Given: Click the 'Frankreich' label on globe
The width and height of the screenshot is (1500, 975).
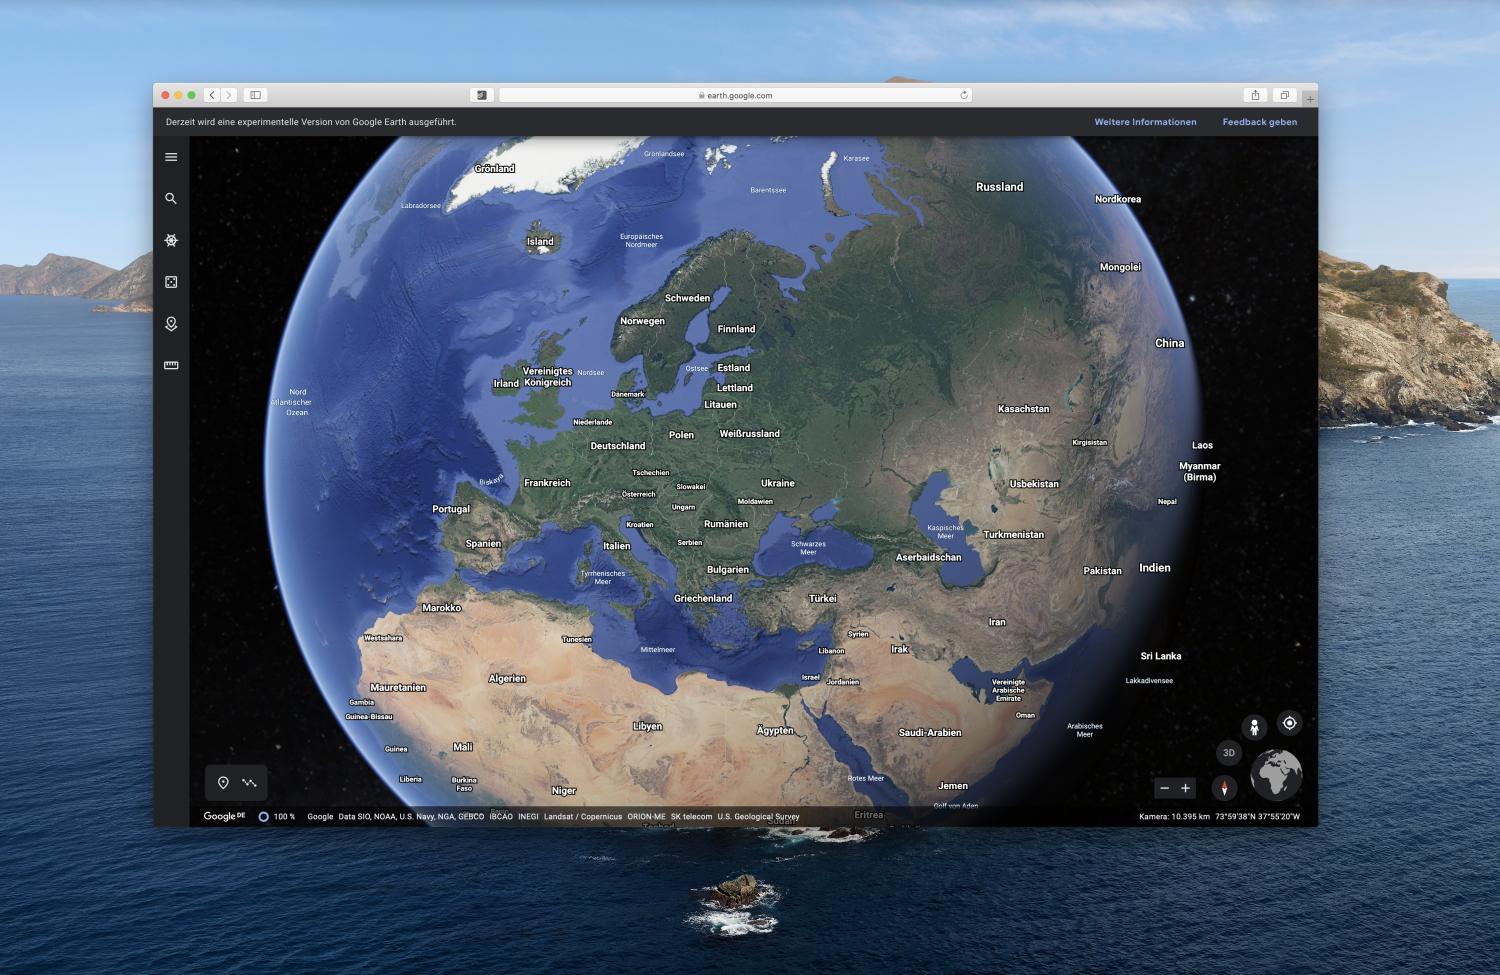Looking at the screenshot, I should coord(547,483).
